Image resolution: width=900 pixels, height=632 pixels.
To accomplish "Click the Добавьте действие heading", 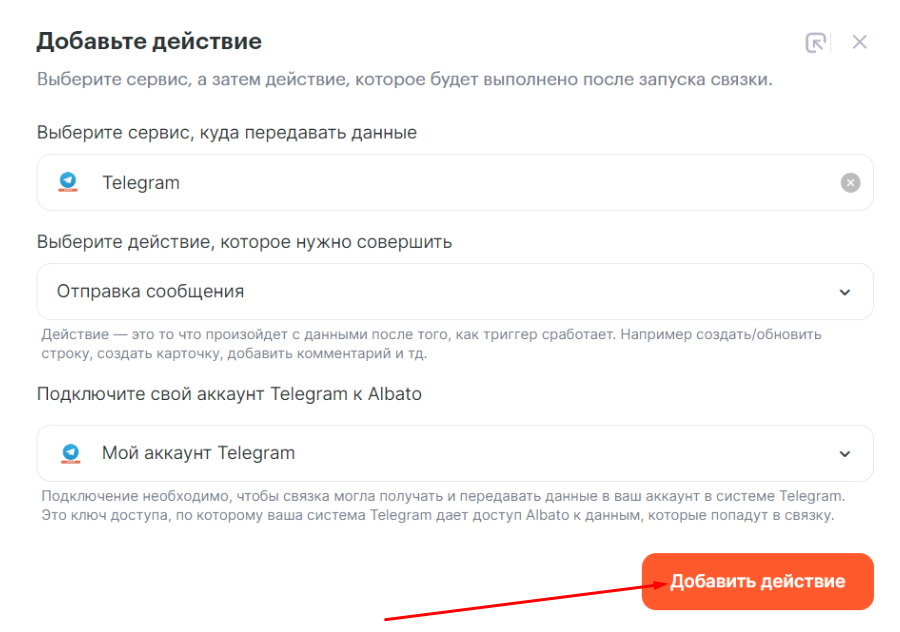I will click(149, 41).
